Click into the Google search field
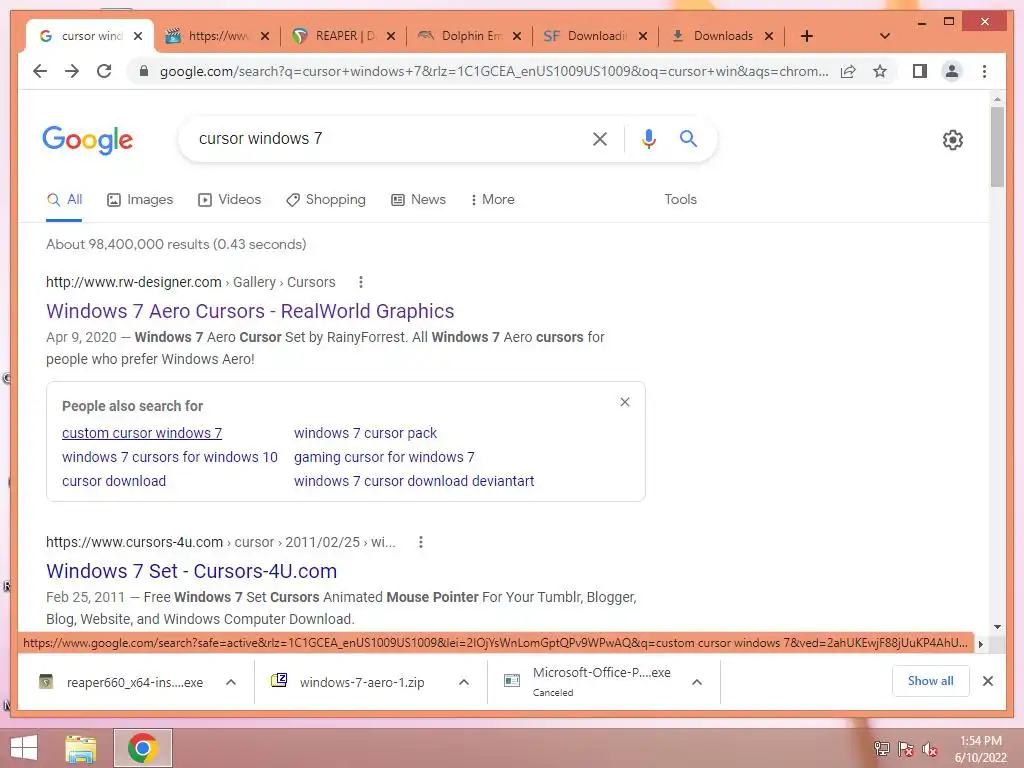 pos(385,138)
